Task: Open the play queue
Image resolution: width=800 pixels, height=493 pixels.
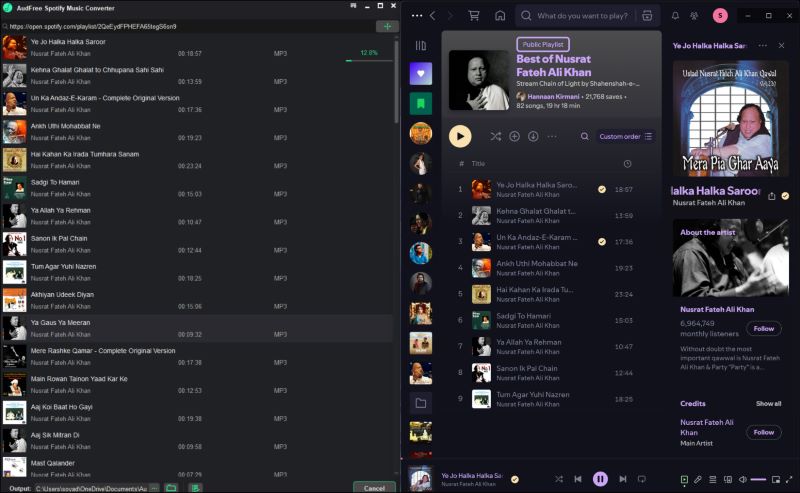Action: [x=713, y=479]
